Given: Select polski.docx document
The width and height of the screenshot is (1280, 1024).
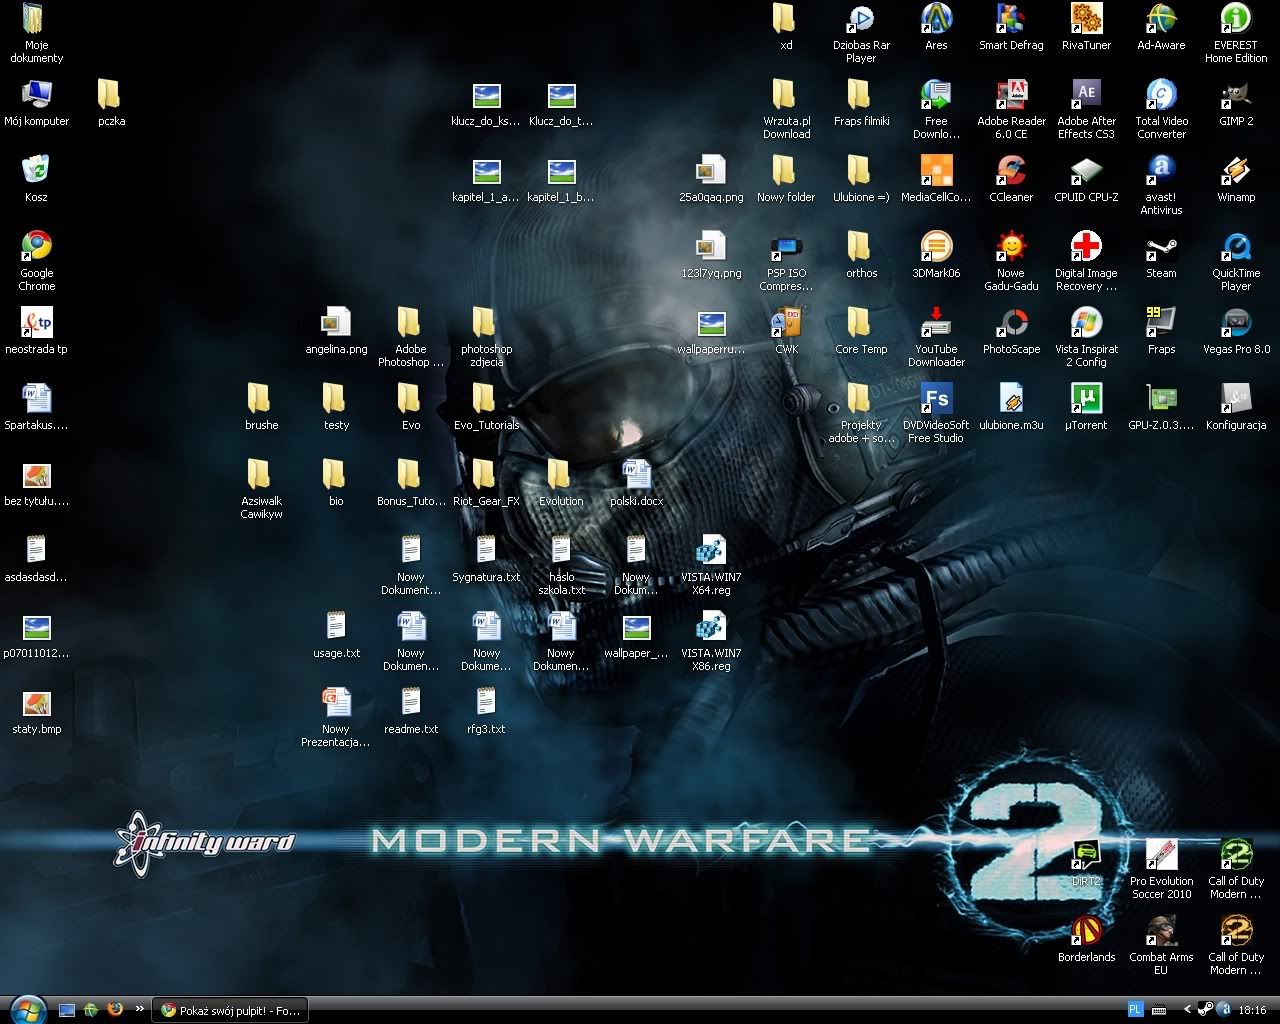Looking at the screenshot, I should point(636,482).
